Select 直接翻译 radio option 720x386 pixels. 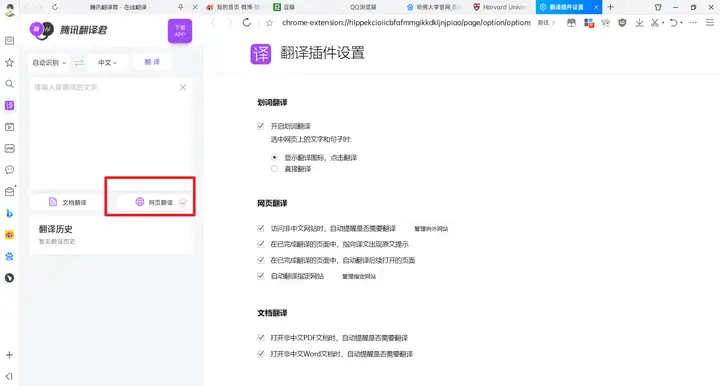275,169
